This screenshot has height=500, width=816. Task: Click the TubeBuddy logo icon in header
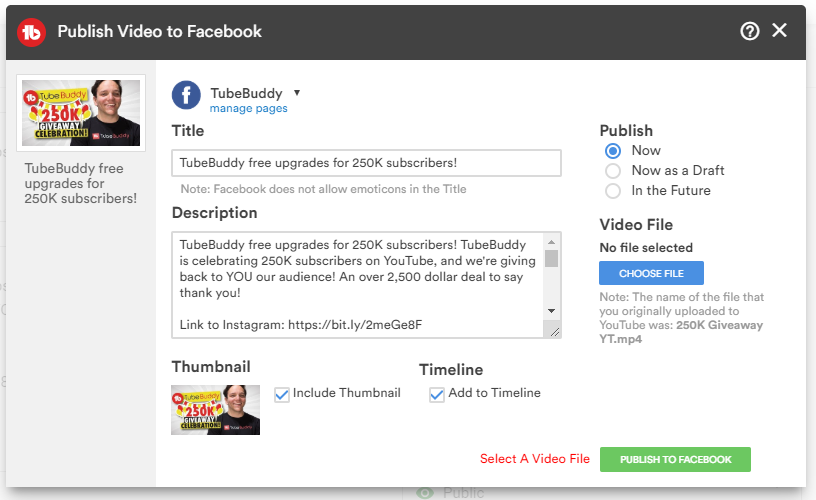[32, 31]
